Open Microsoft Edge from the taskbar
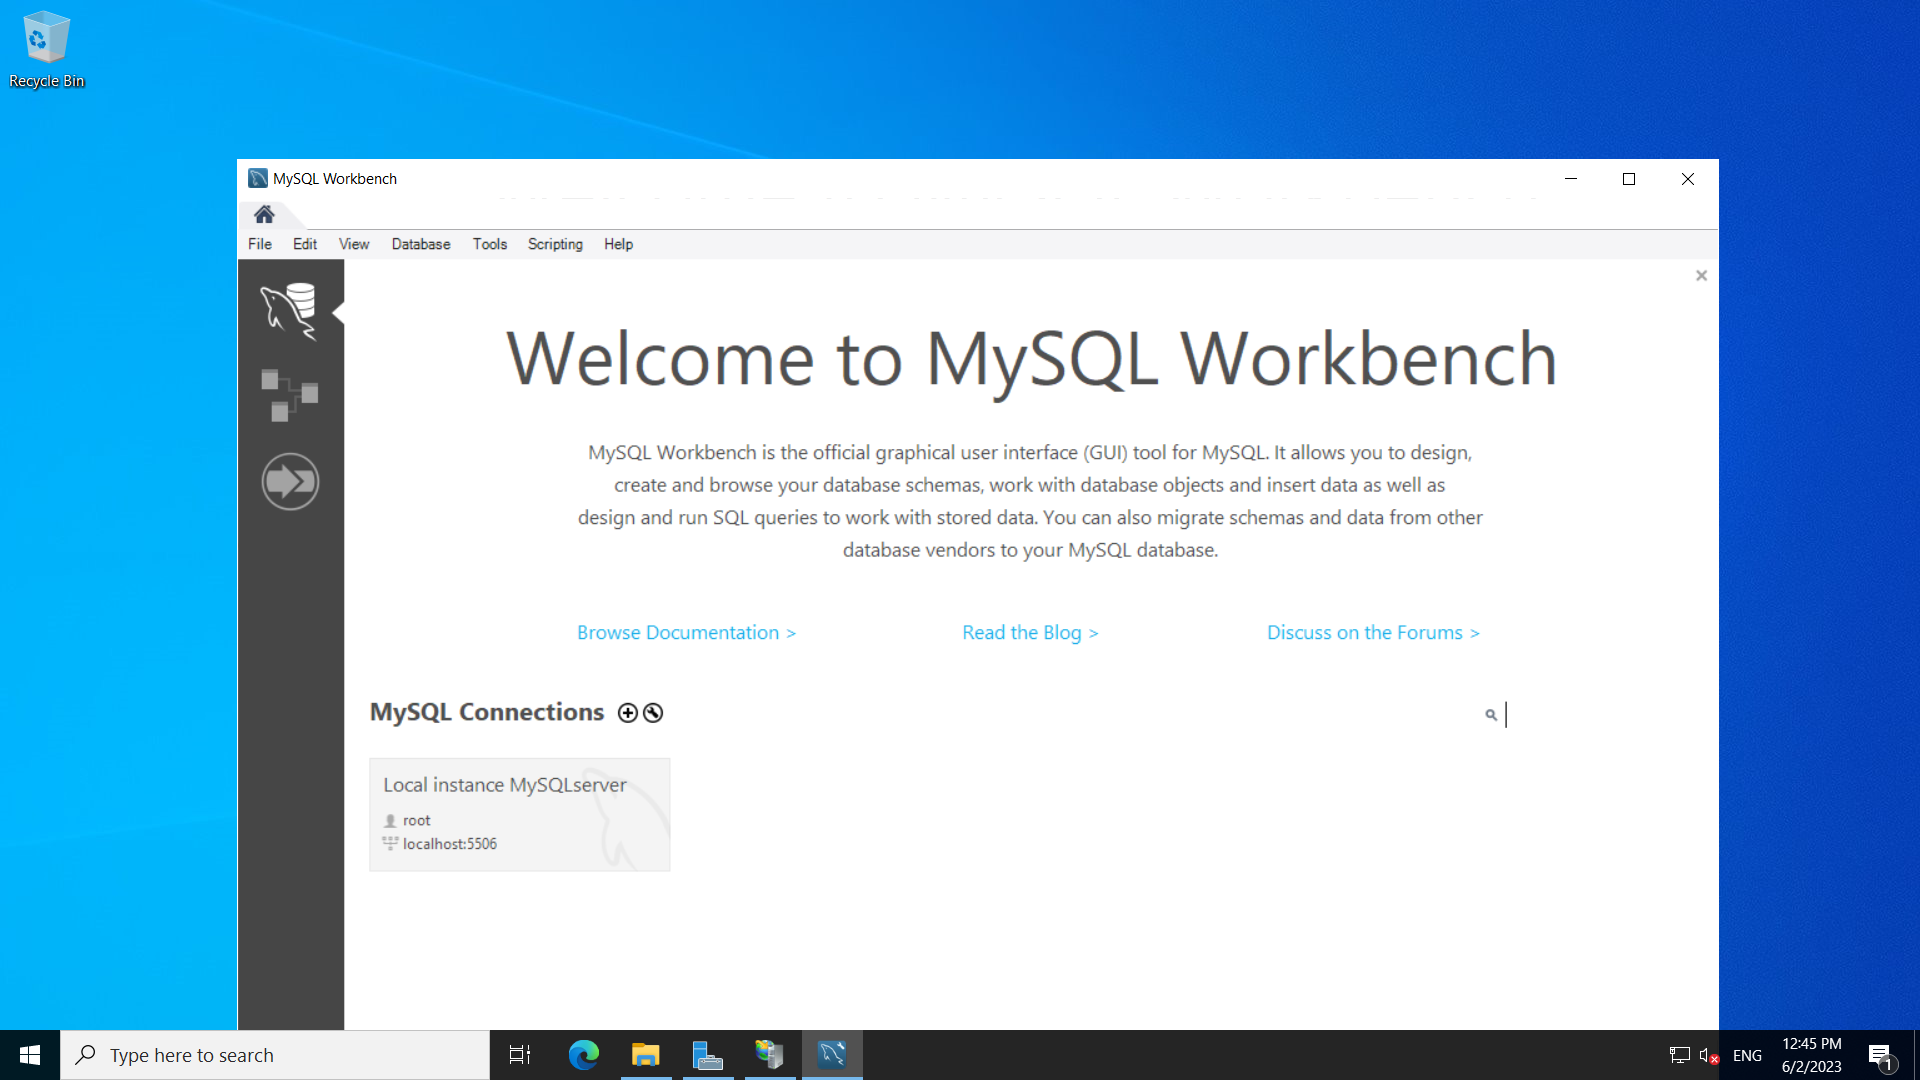 coord(583,1055)
